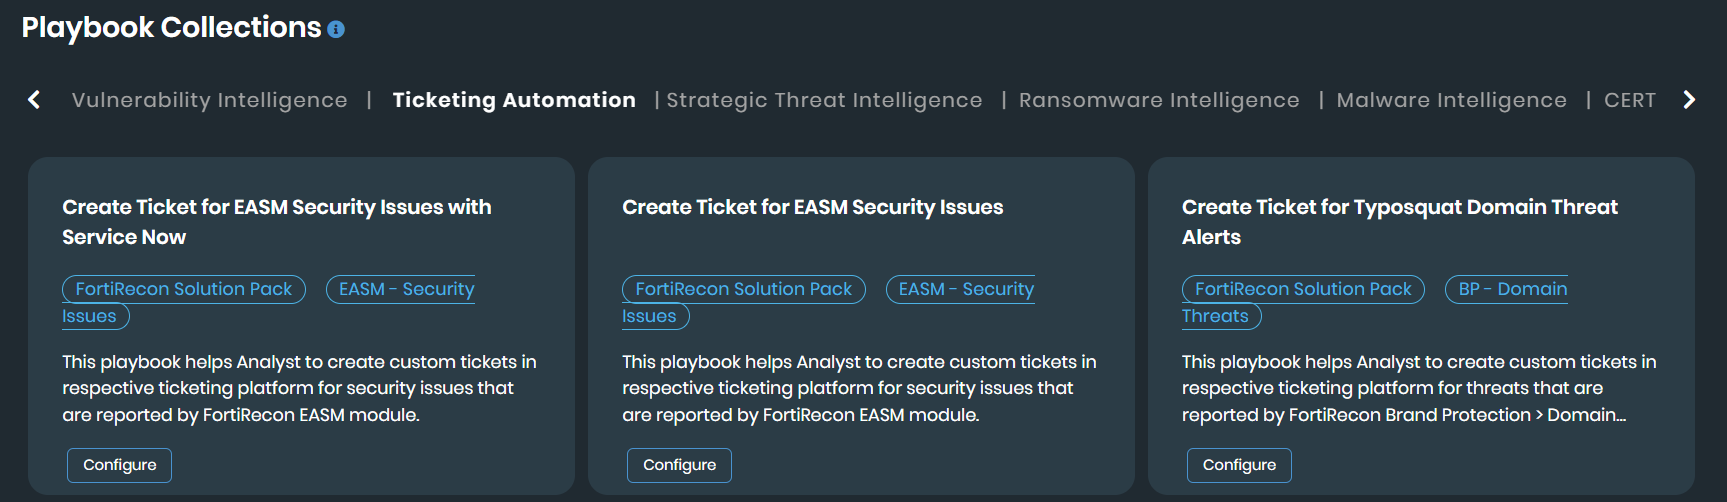Open the Malware Intelligence tab
The width and height of the screenshot is (1727, 502).
pos(1451,100)
